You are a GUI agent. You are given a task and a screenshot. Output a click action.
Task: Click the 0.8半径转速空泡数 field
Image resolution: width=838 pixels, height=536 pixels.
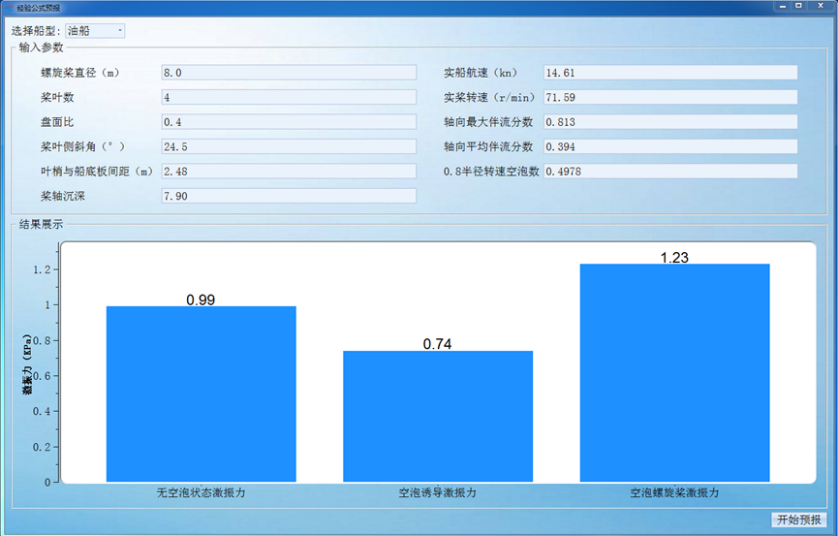click(x=669, y=171)
